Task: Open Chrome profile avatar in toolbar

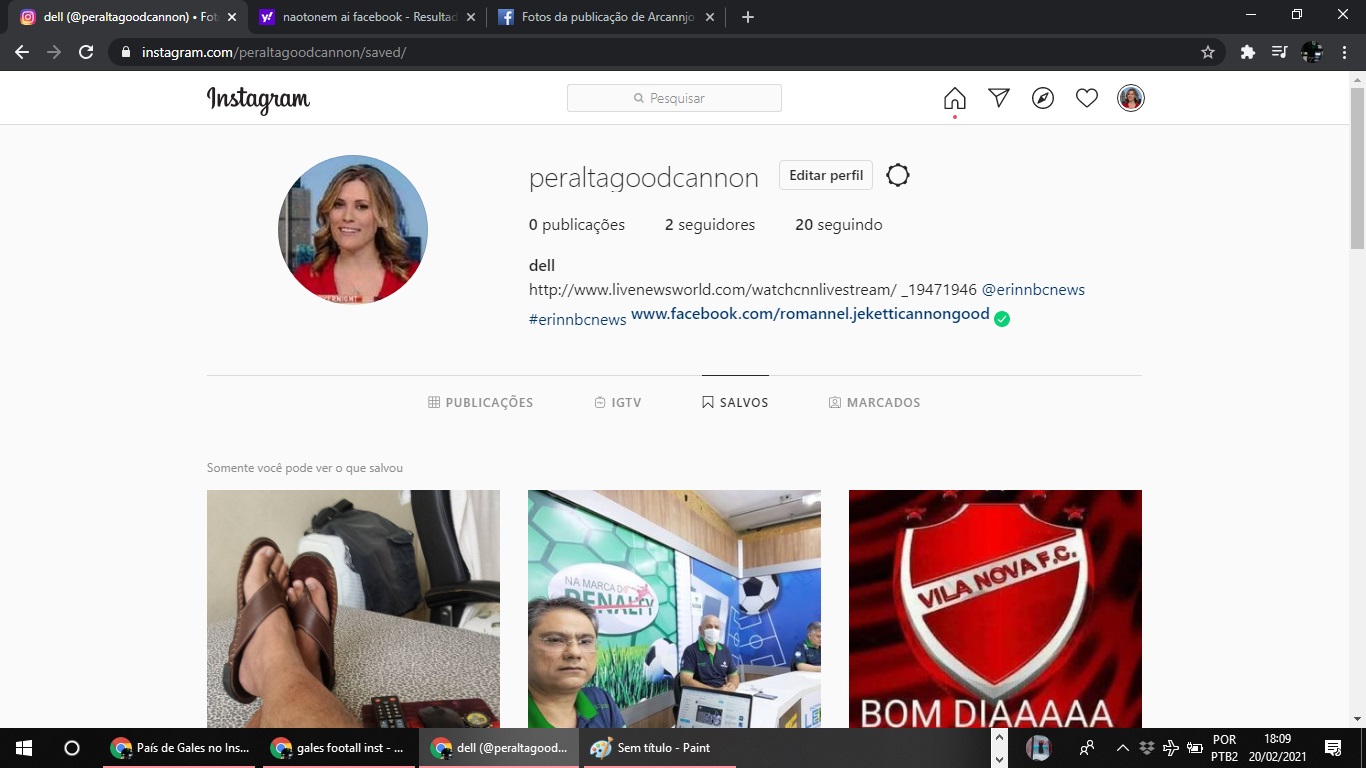Action: (1312, 52)
